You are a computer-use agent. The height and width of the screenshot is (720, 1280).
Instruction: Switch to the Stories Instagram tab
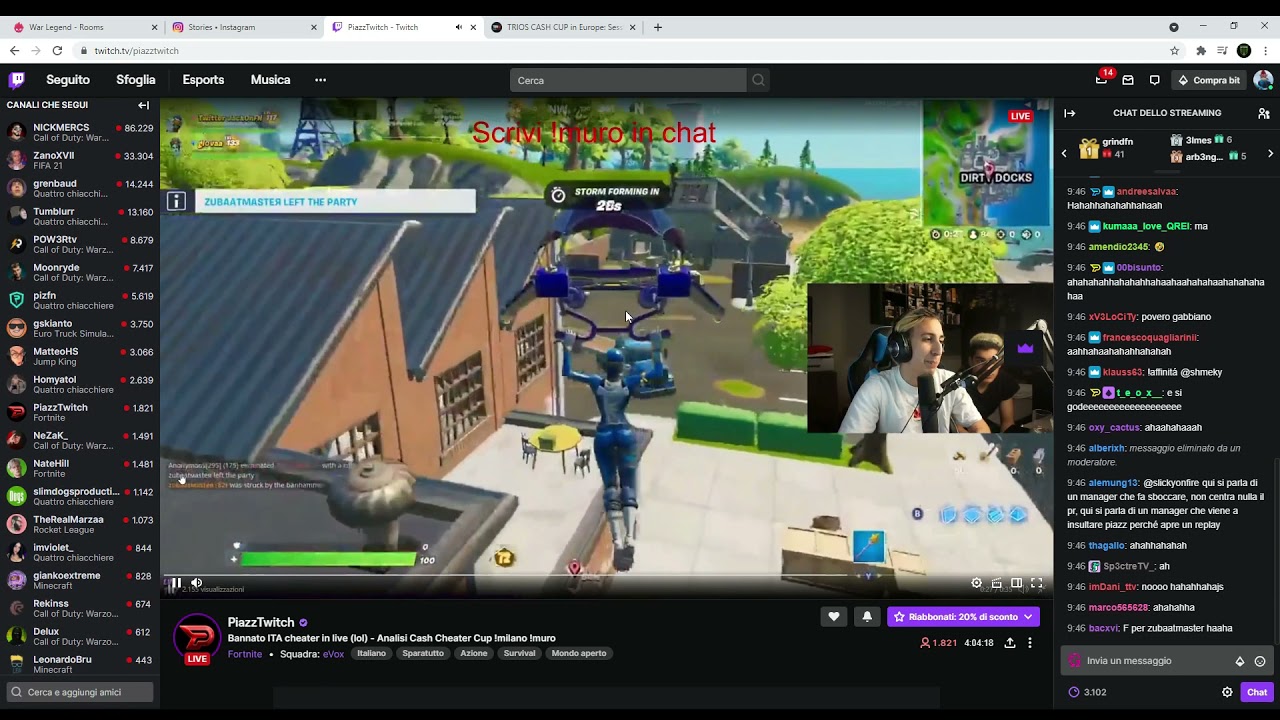pyautogui.click(x=244, y=27)
